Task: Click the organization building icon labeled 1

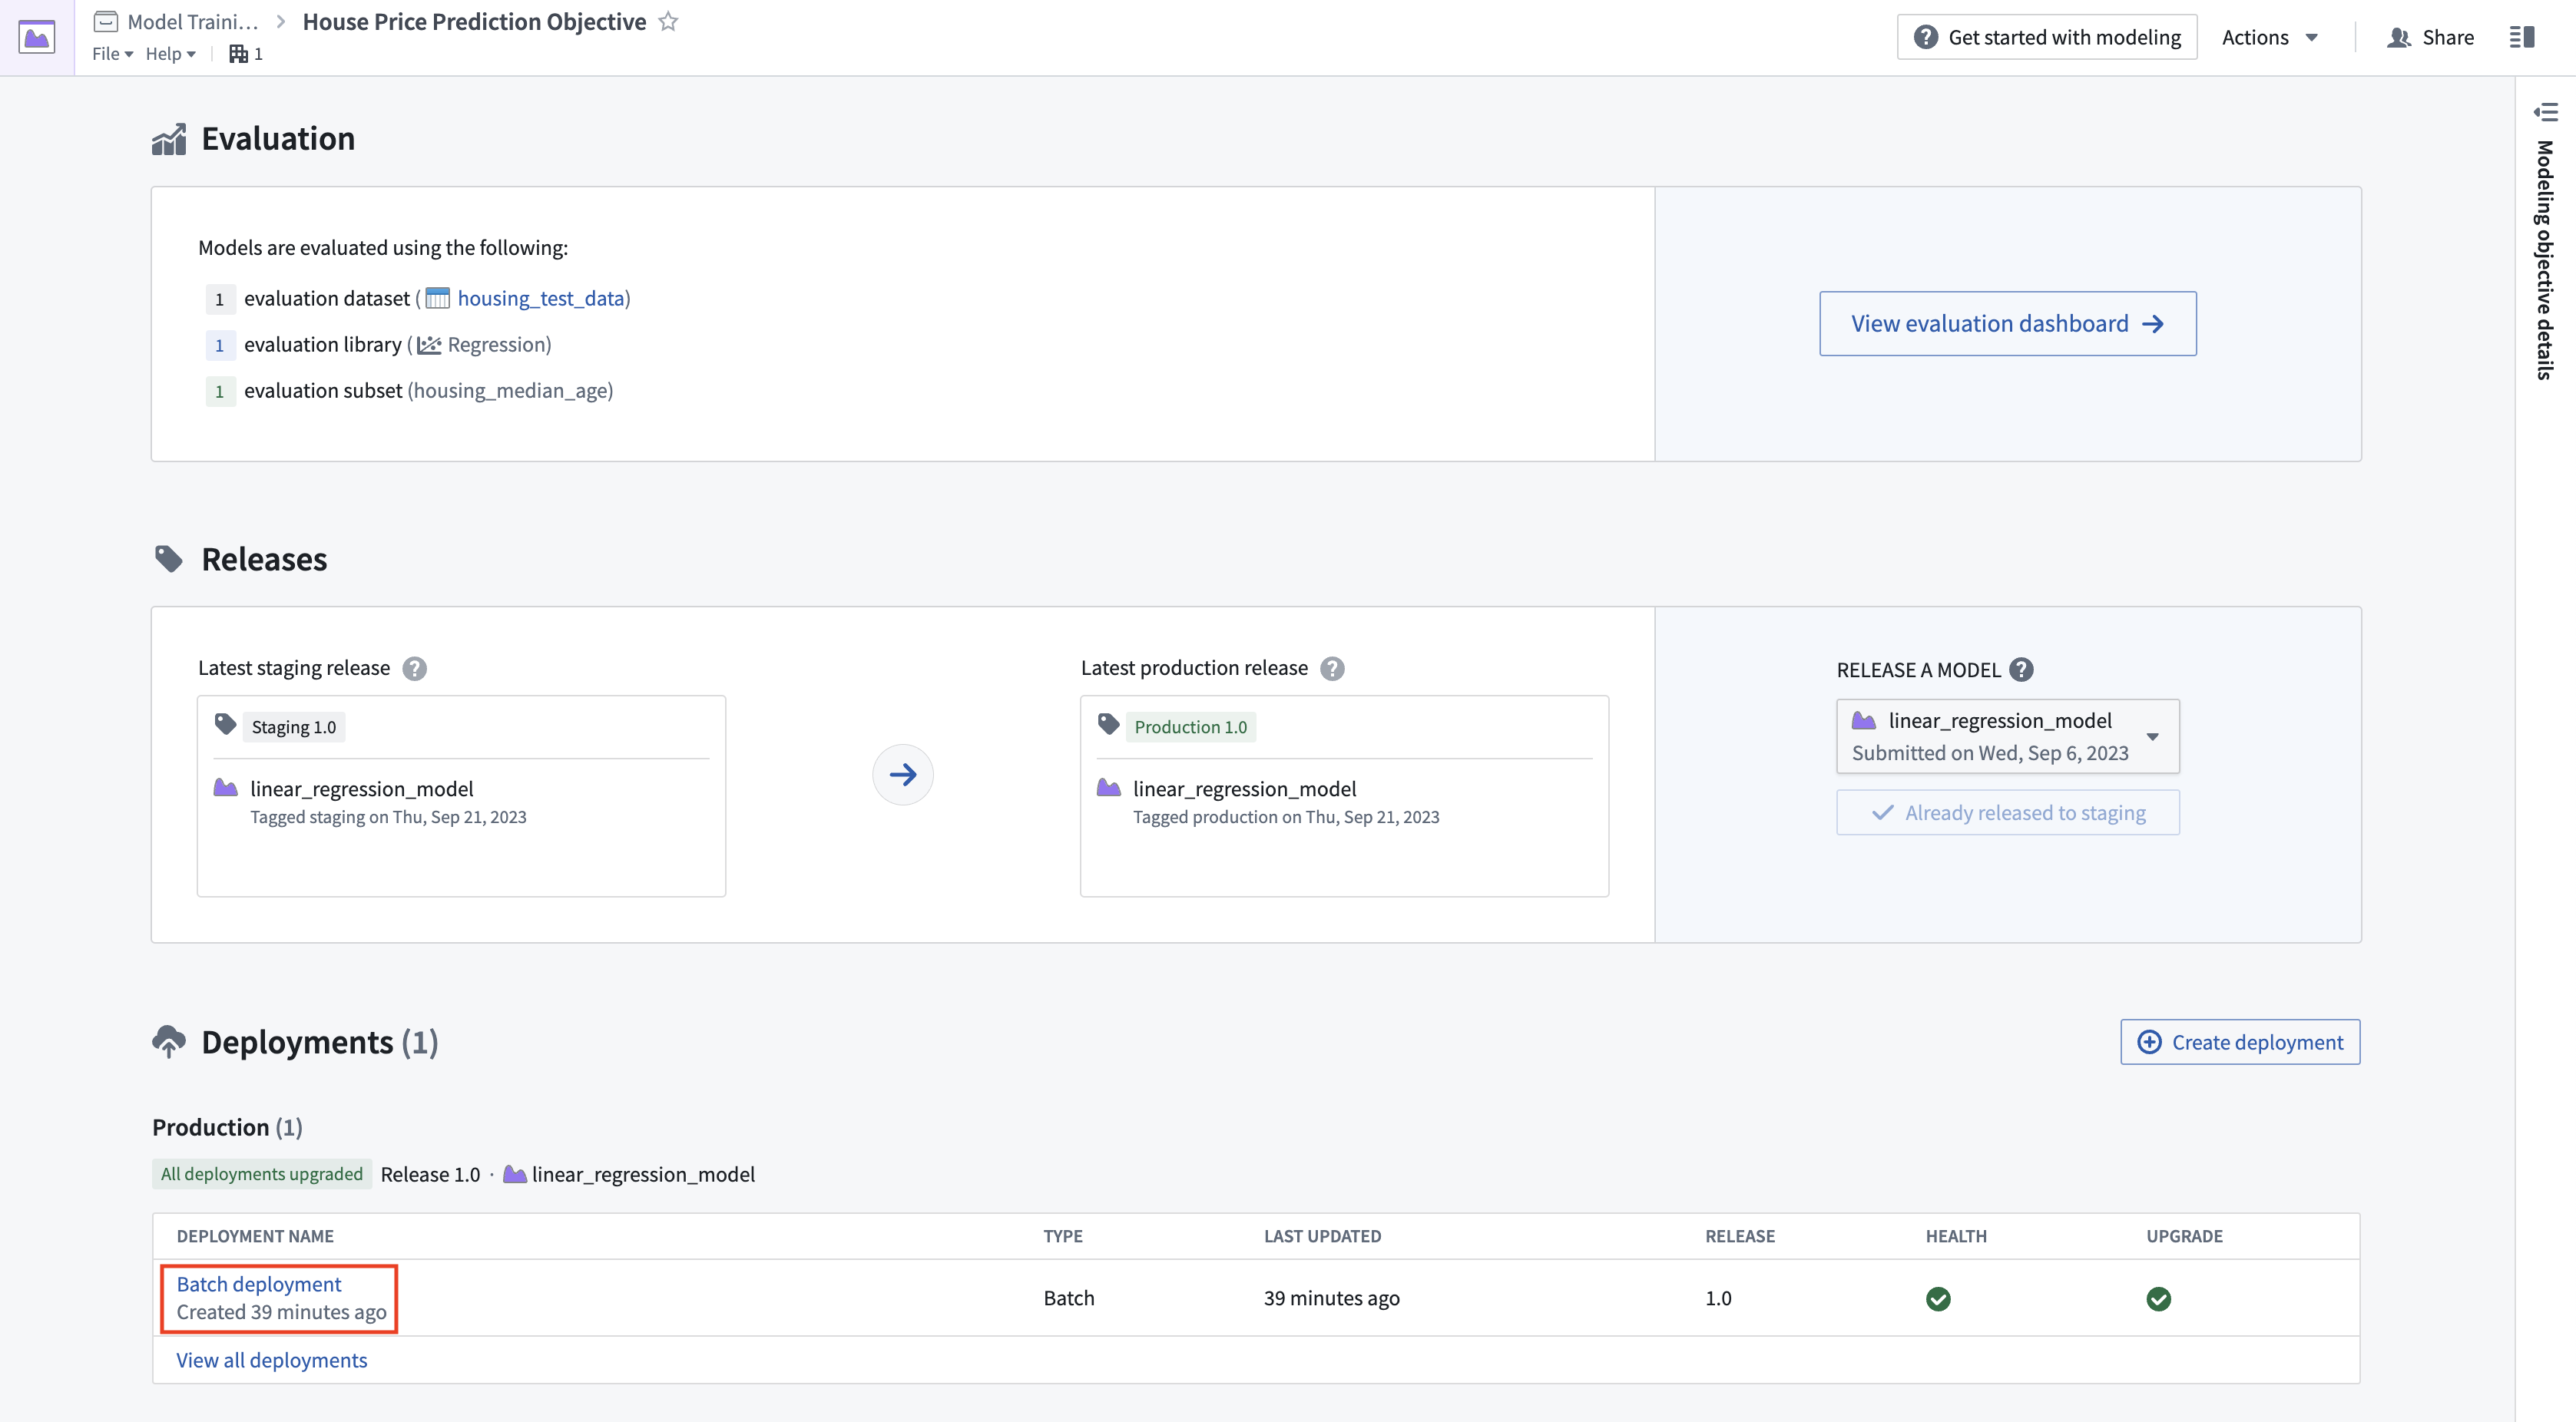Action: click(x=246, y=54)
